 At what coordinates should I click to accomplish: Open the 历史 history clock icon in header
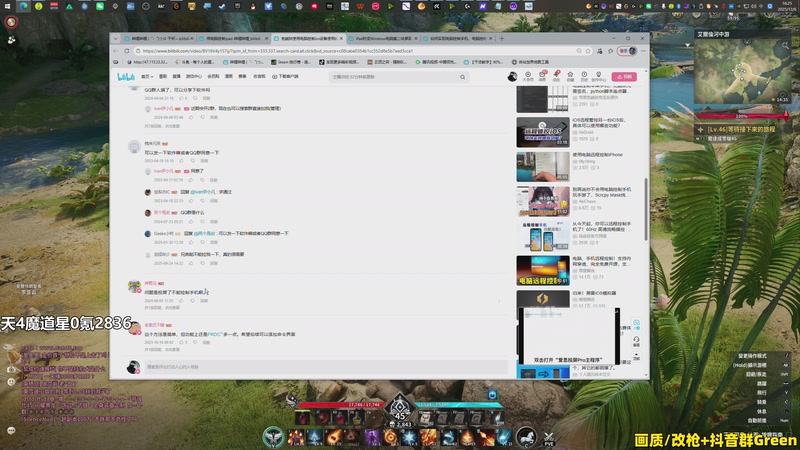pos(584,77)
